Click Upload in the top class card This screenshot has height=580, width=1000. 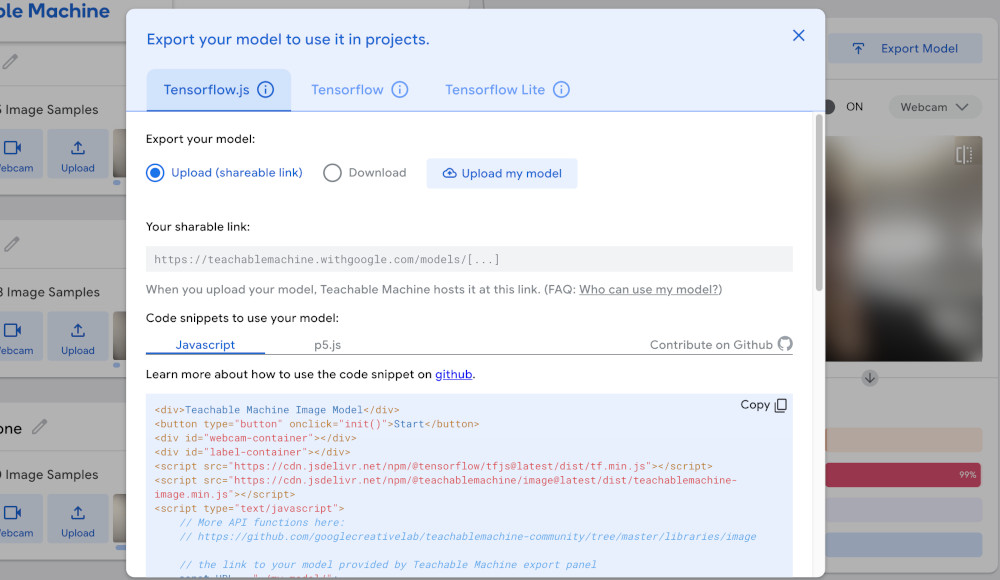(78, 154)
